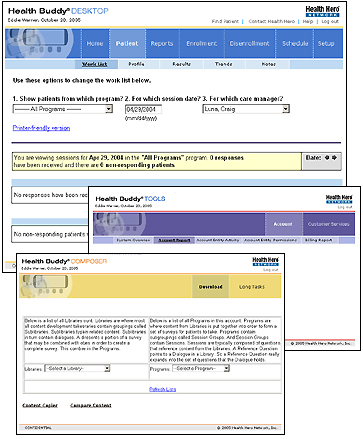
Task: Expand the All Programs dropdown
Action: pos(63,109)
